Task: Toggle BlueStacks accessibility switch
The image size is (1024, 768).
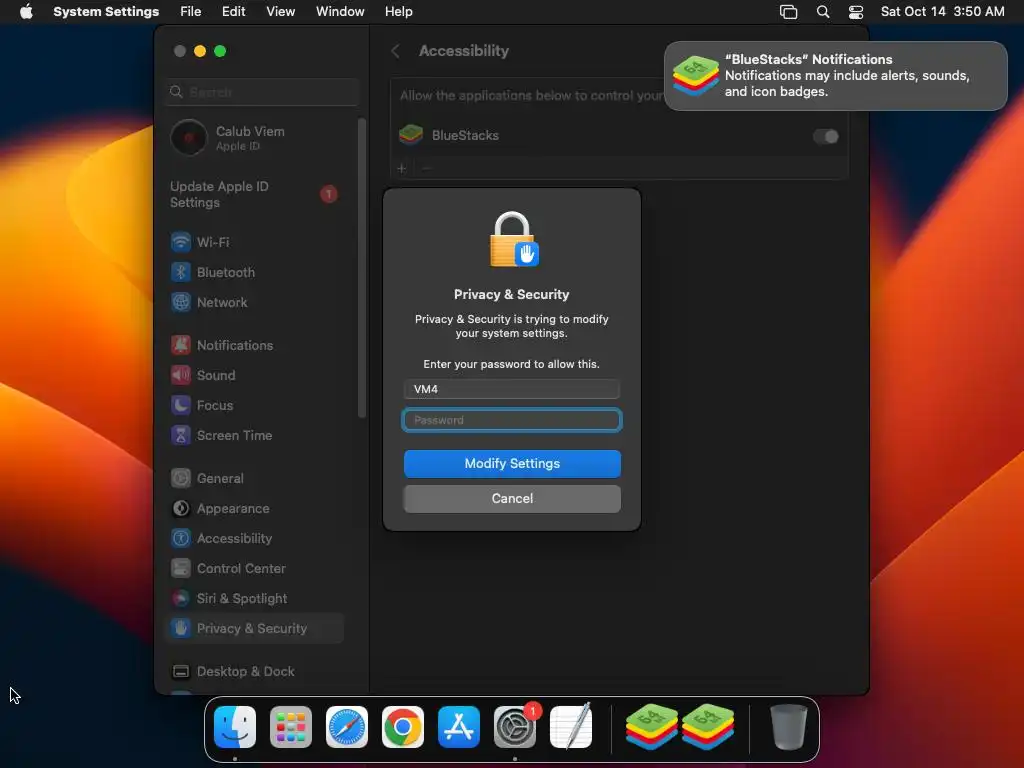Action: point(825,136)
